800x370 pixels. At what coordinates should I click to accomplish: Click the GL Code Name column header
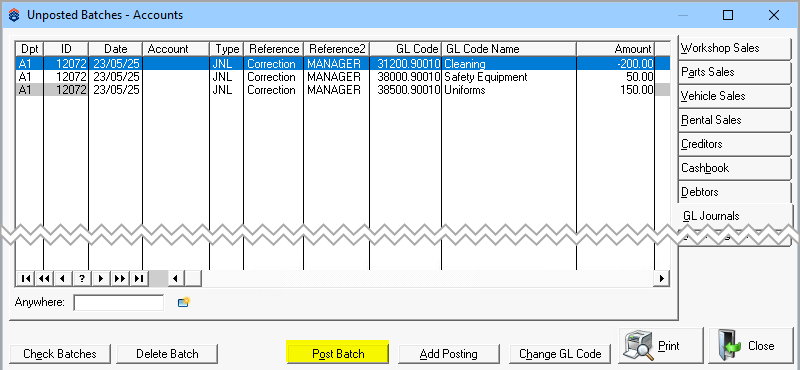pyautogui.click(x=509, y=49)
